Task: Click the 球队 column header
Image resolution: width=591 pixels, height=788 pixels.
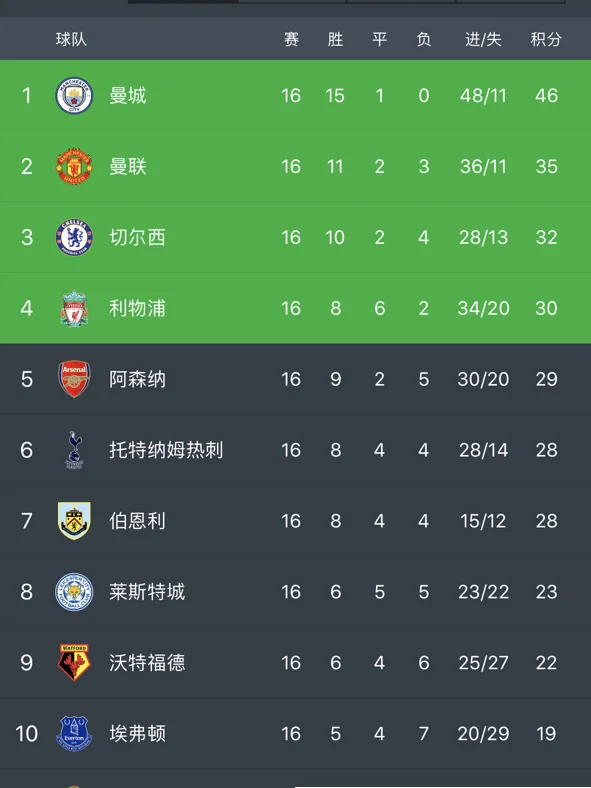Action: (71, 39)
